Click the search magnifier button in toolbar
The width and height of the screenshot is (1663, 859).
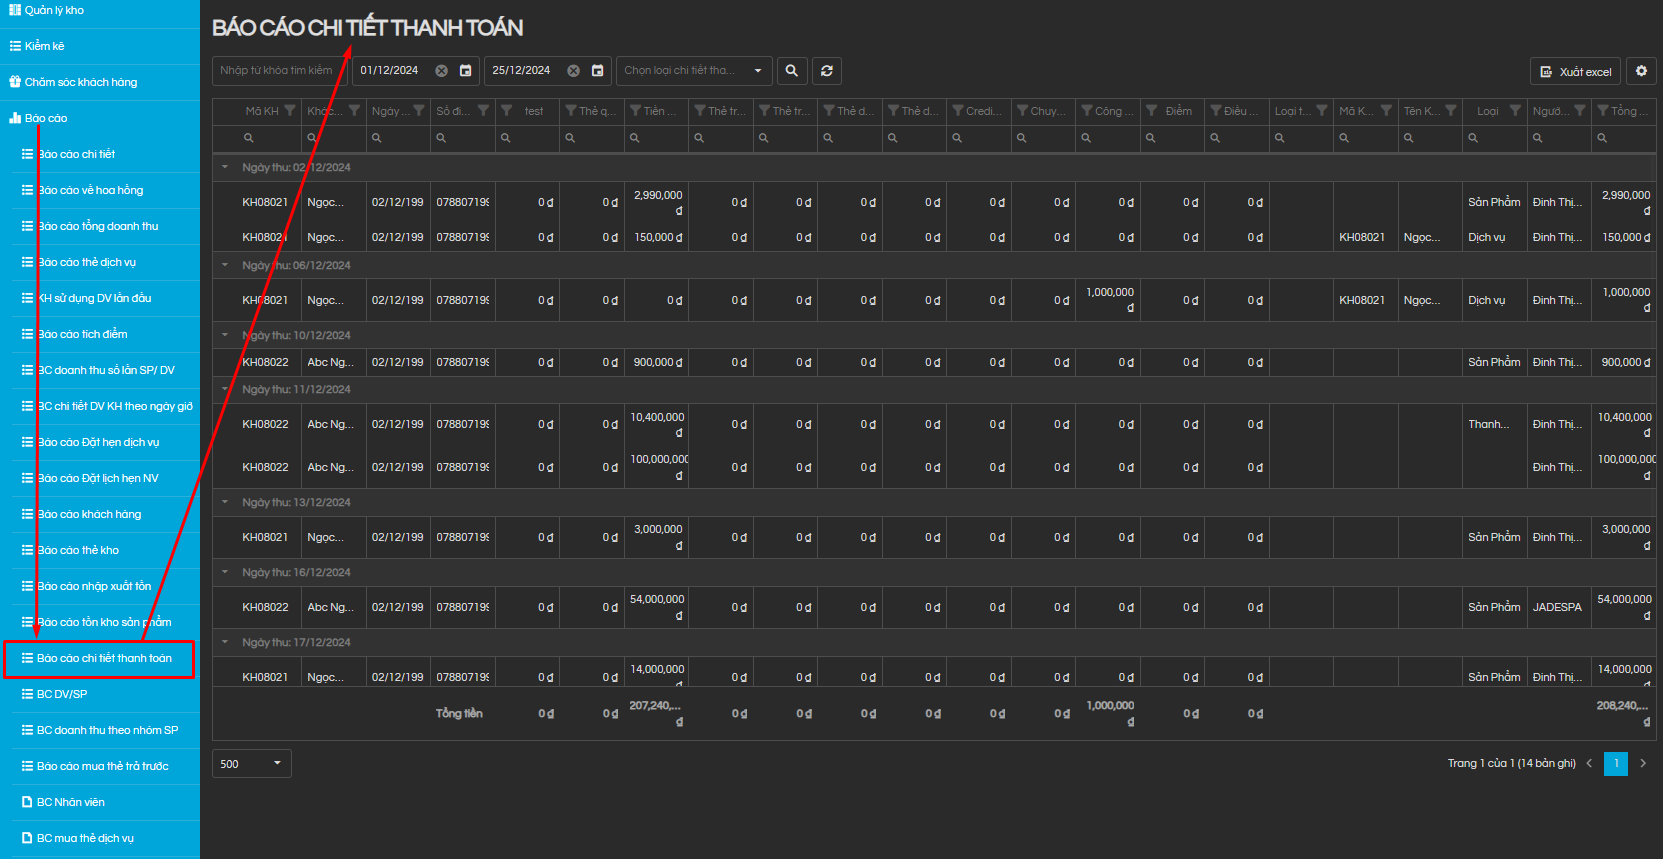791,71
